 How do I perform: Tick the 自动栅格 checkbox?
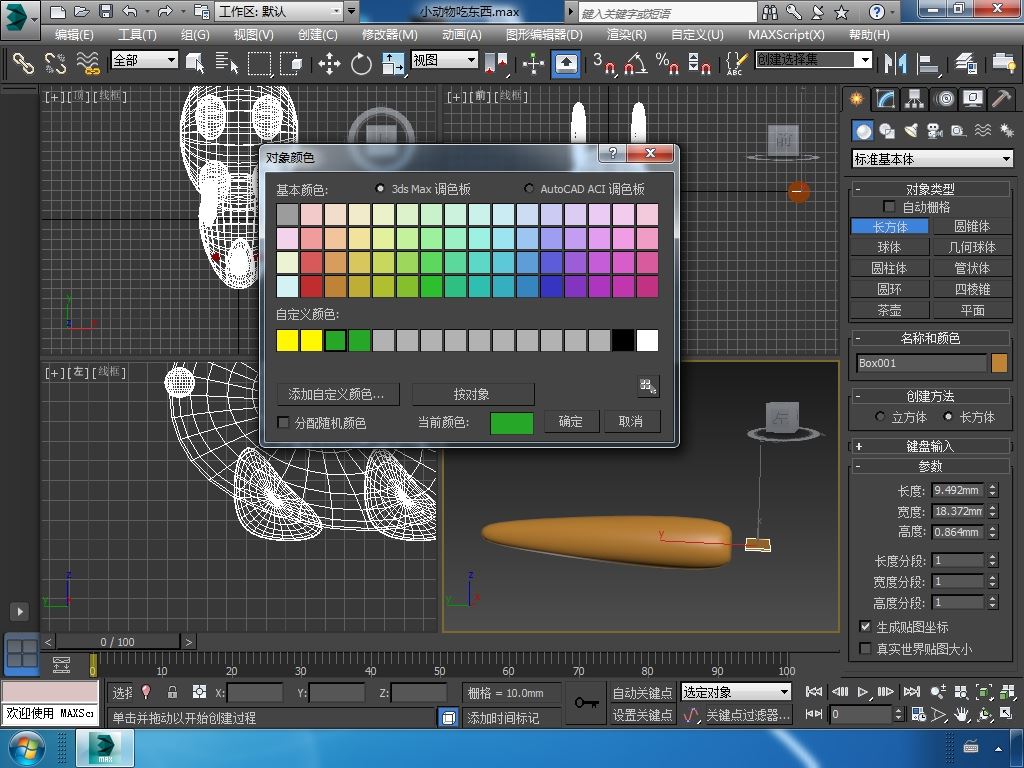(x=889, y=206)
